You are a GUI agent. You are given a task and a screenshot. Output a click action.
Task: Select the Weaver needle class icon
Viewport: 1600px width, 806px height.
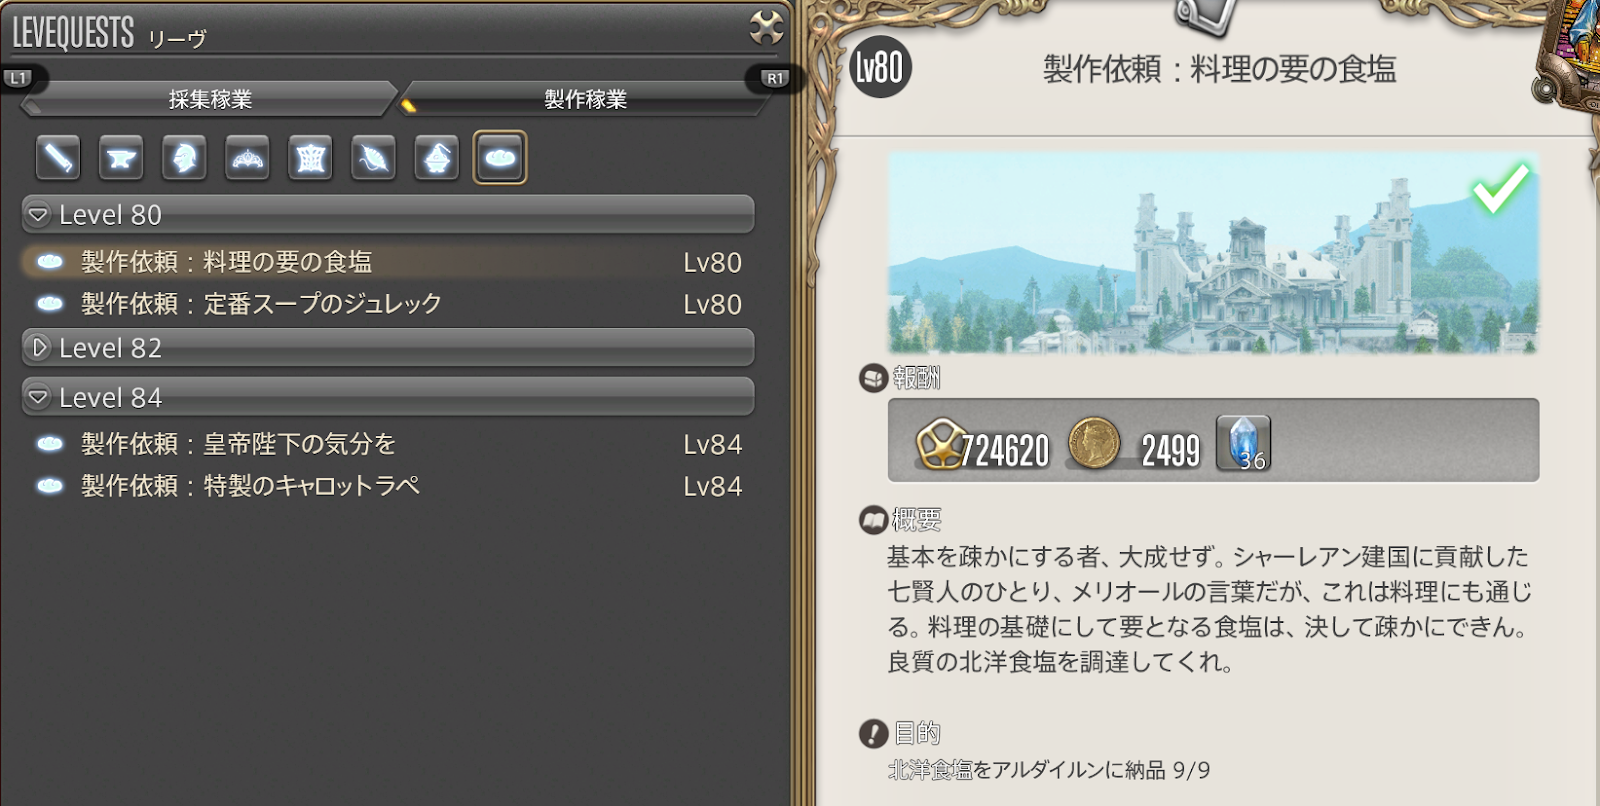pos(373,157)
